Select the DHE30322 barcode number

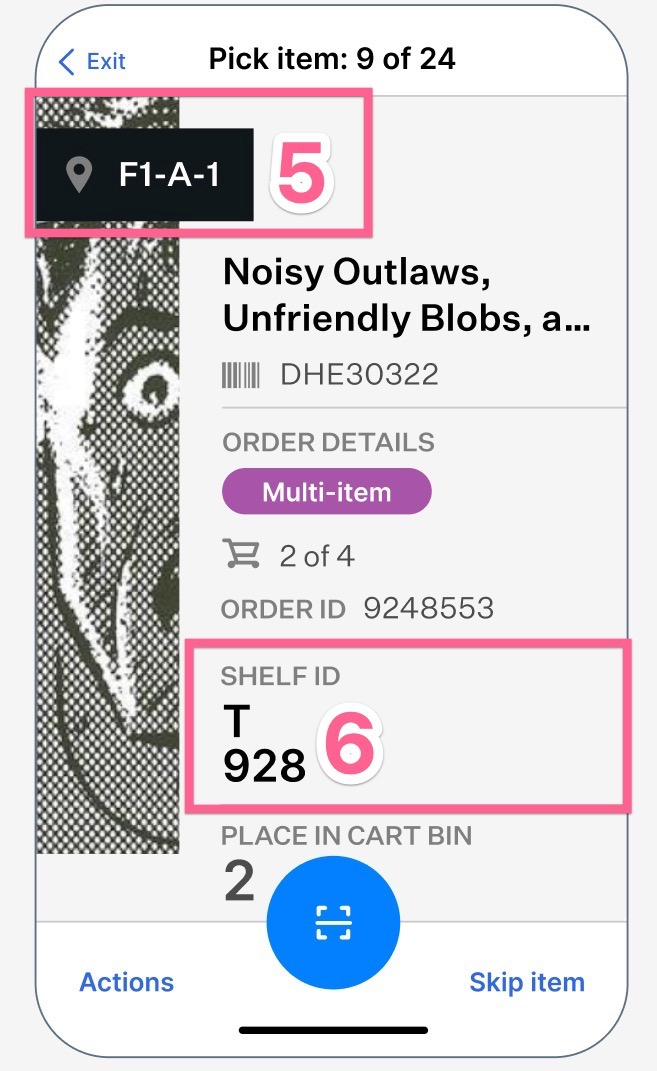359,375
